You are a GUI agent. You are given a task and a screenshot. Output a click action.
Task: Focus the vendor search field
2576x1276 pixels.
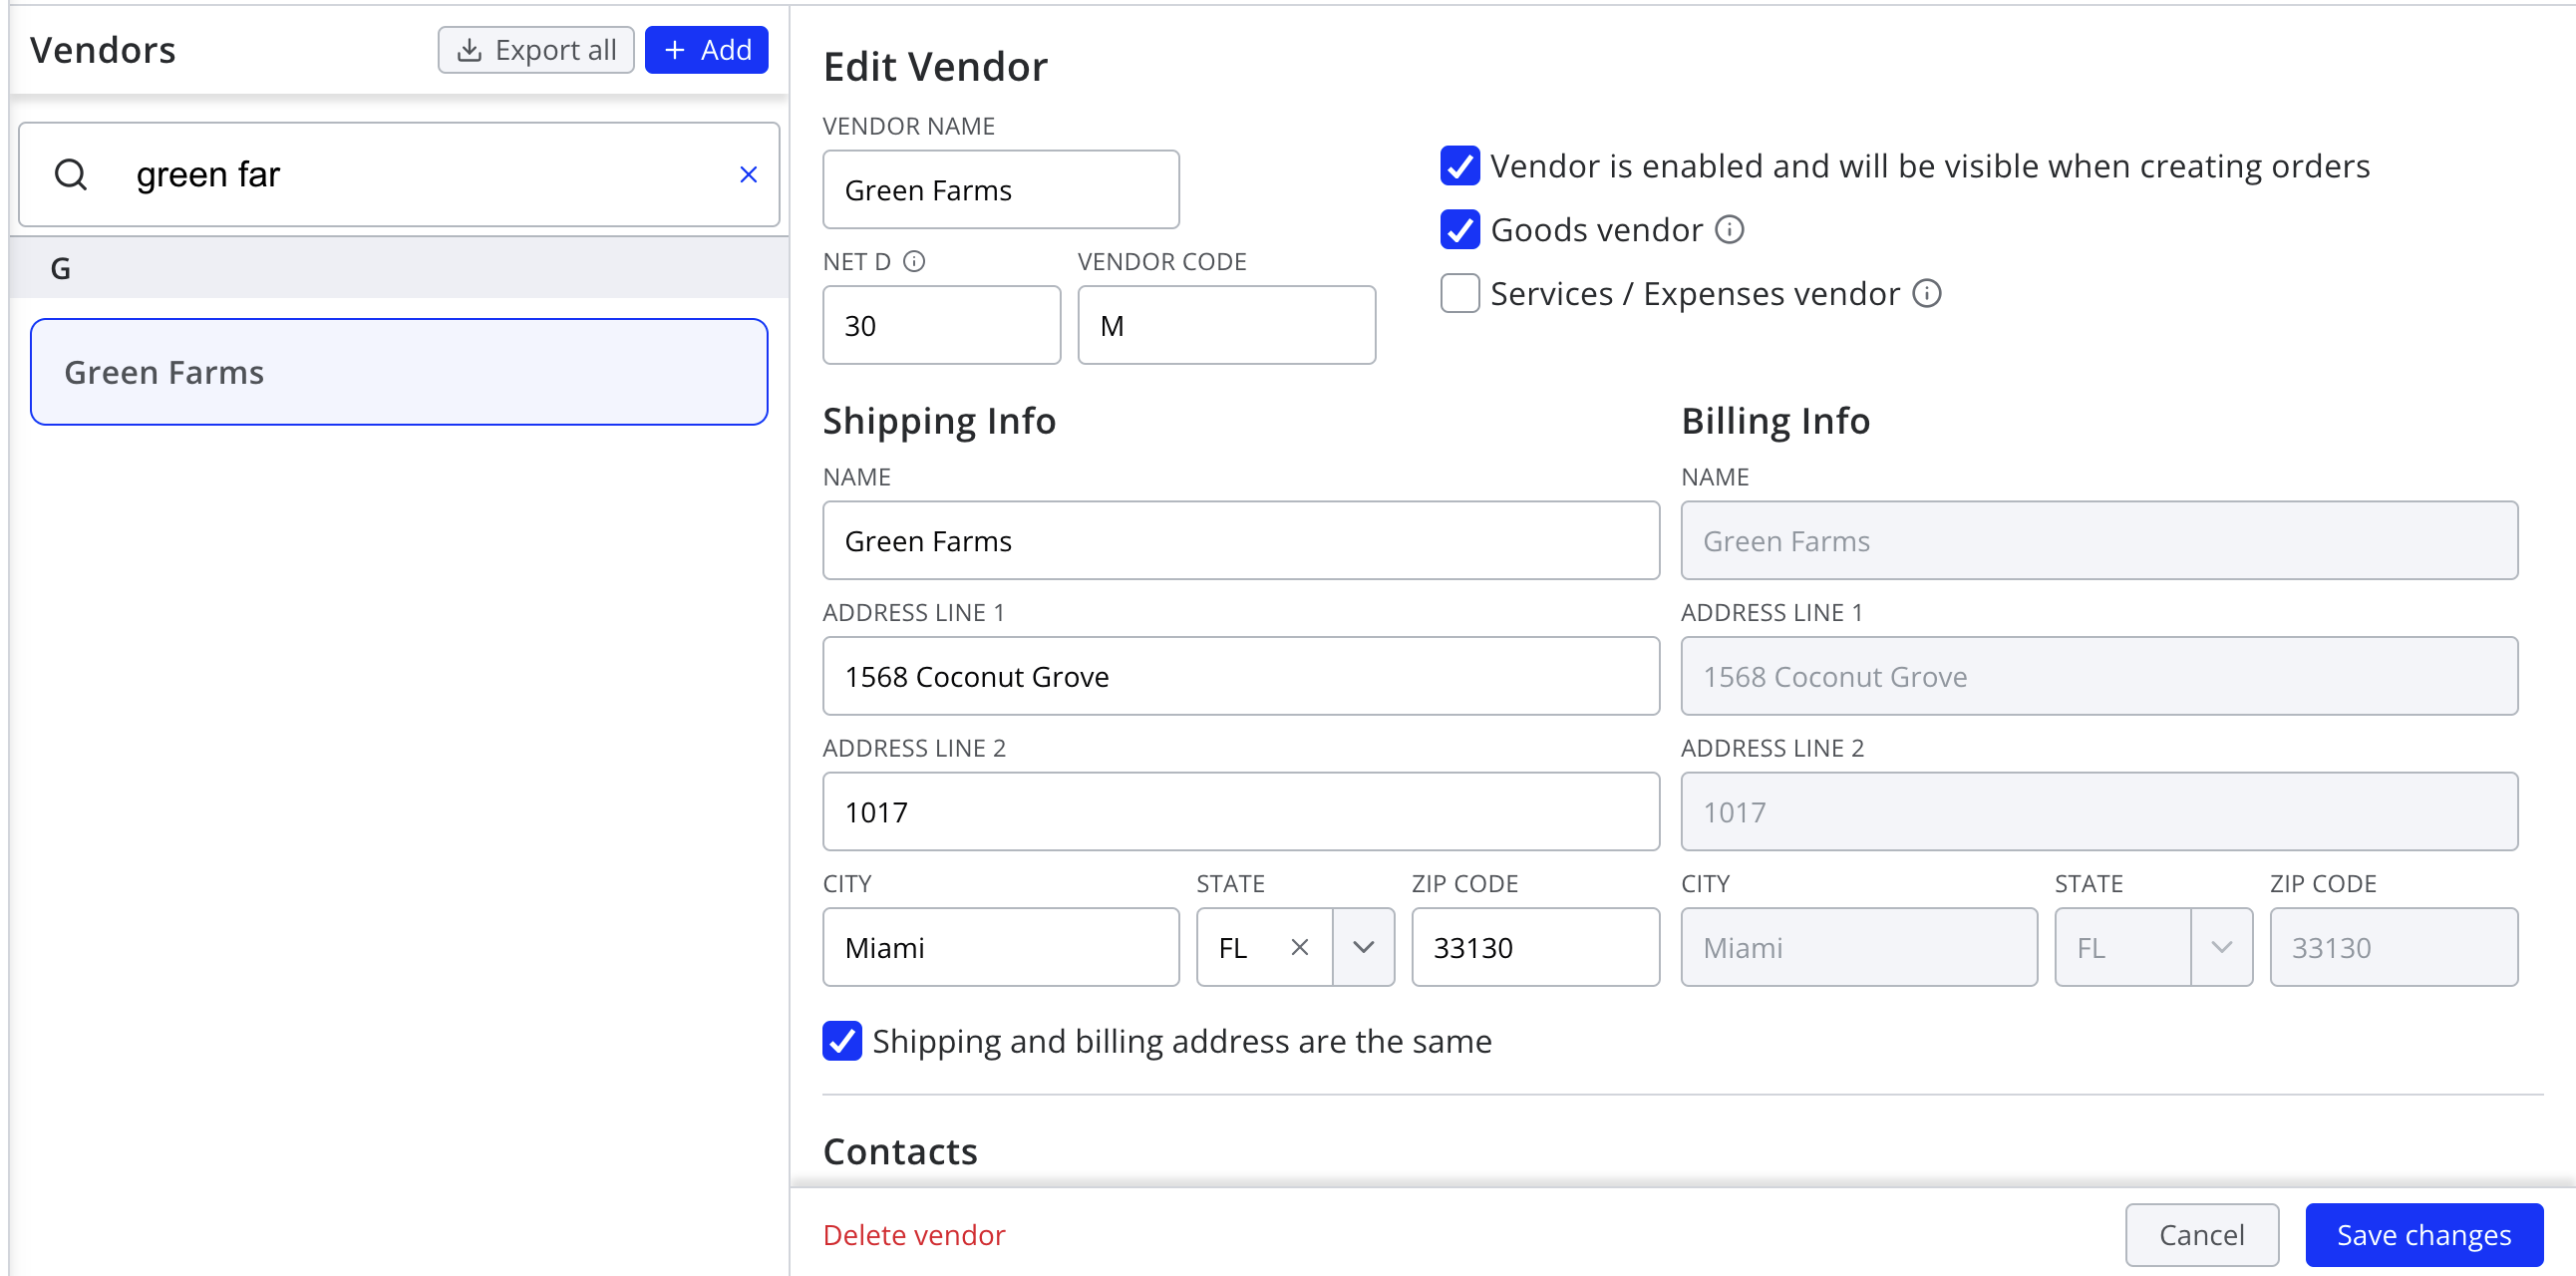click(x=399, y=174)
